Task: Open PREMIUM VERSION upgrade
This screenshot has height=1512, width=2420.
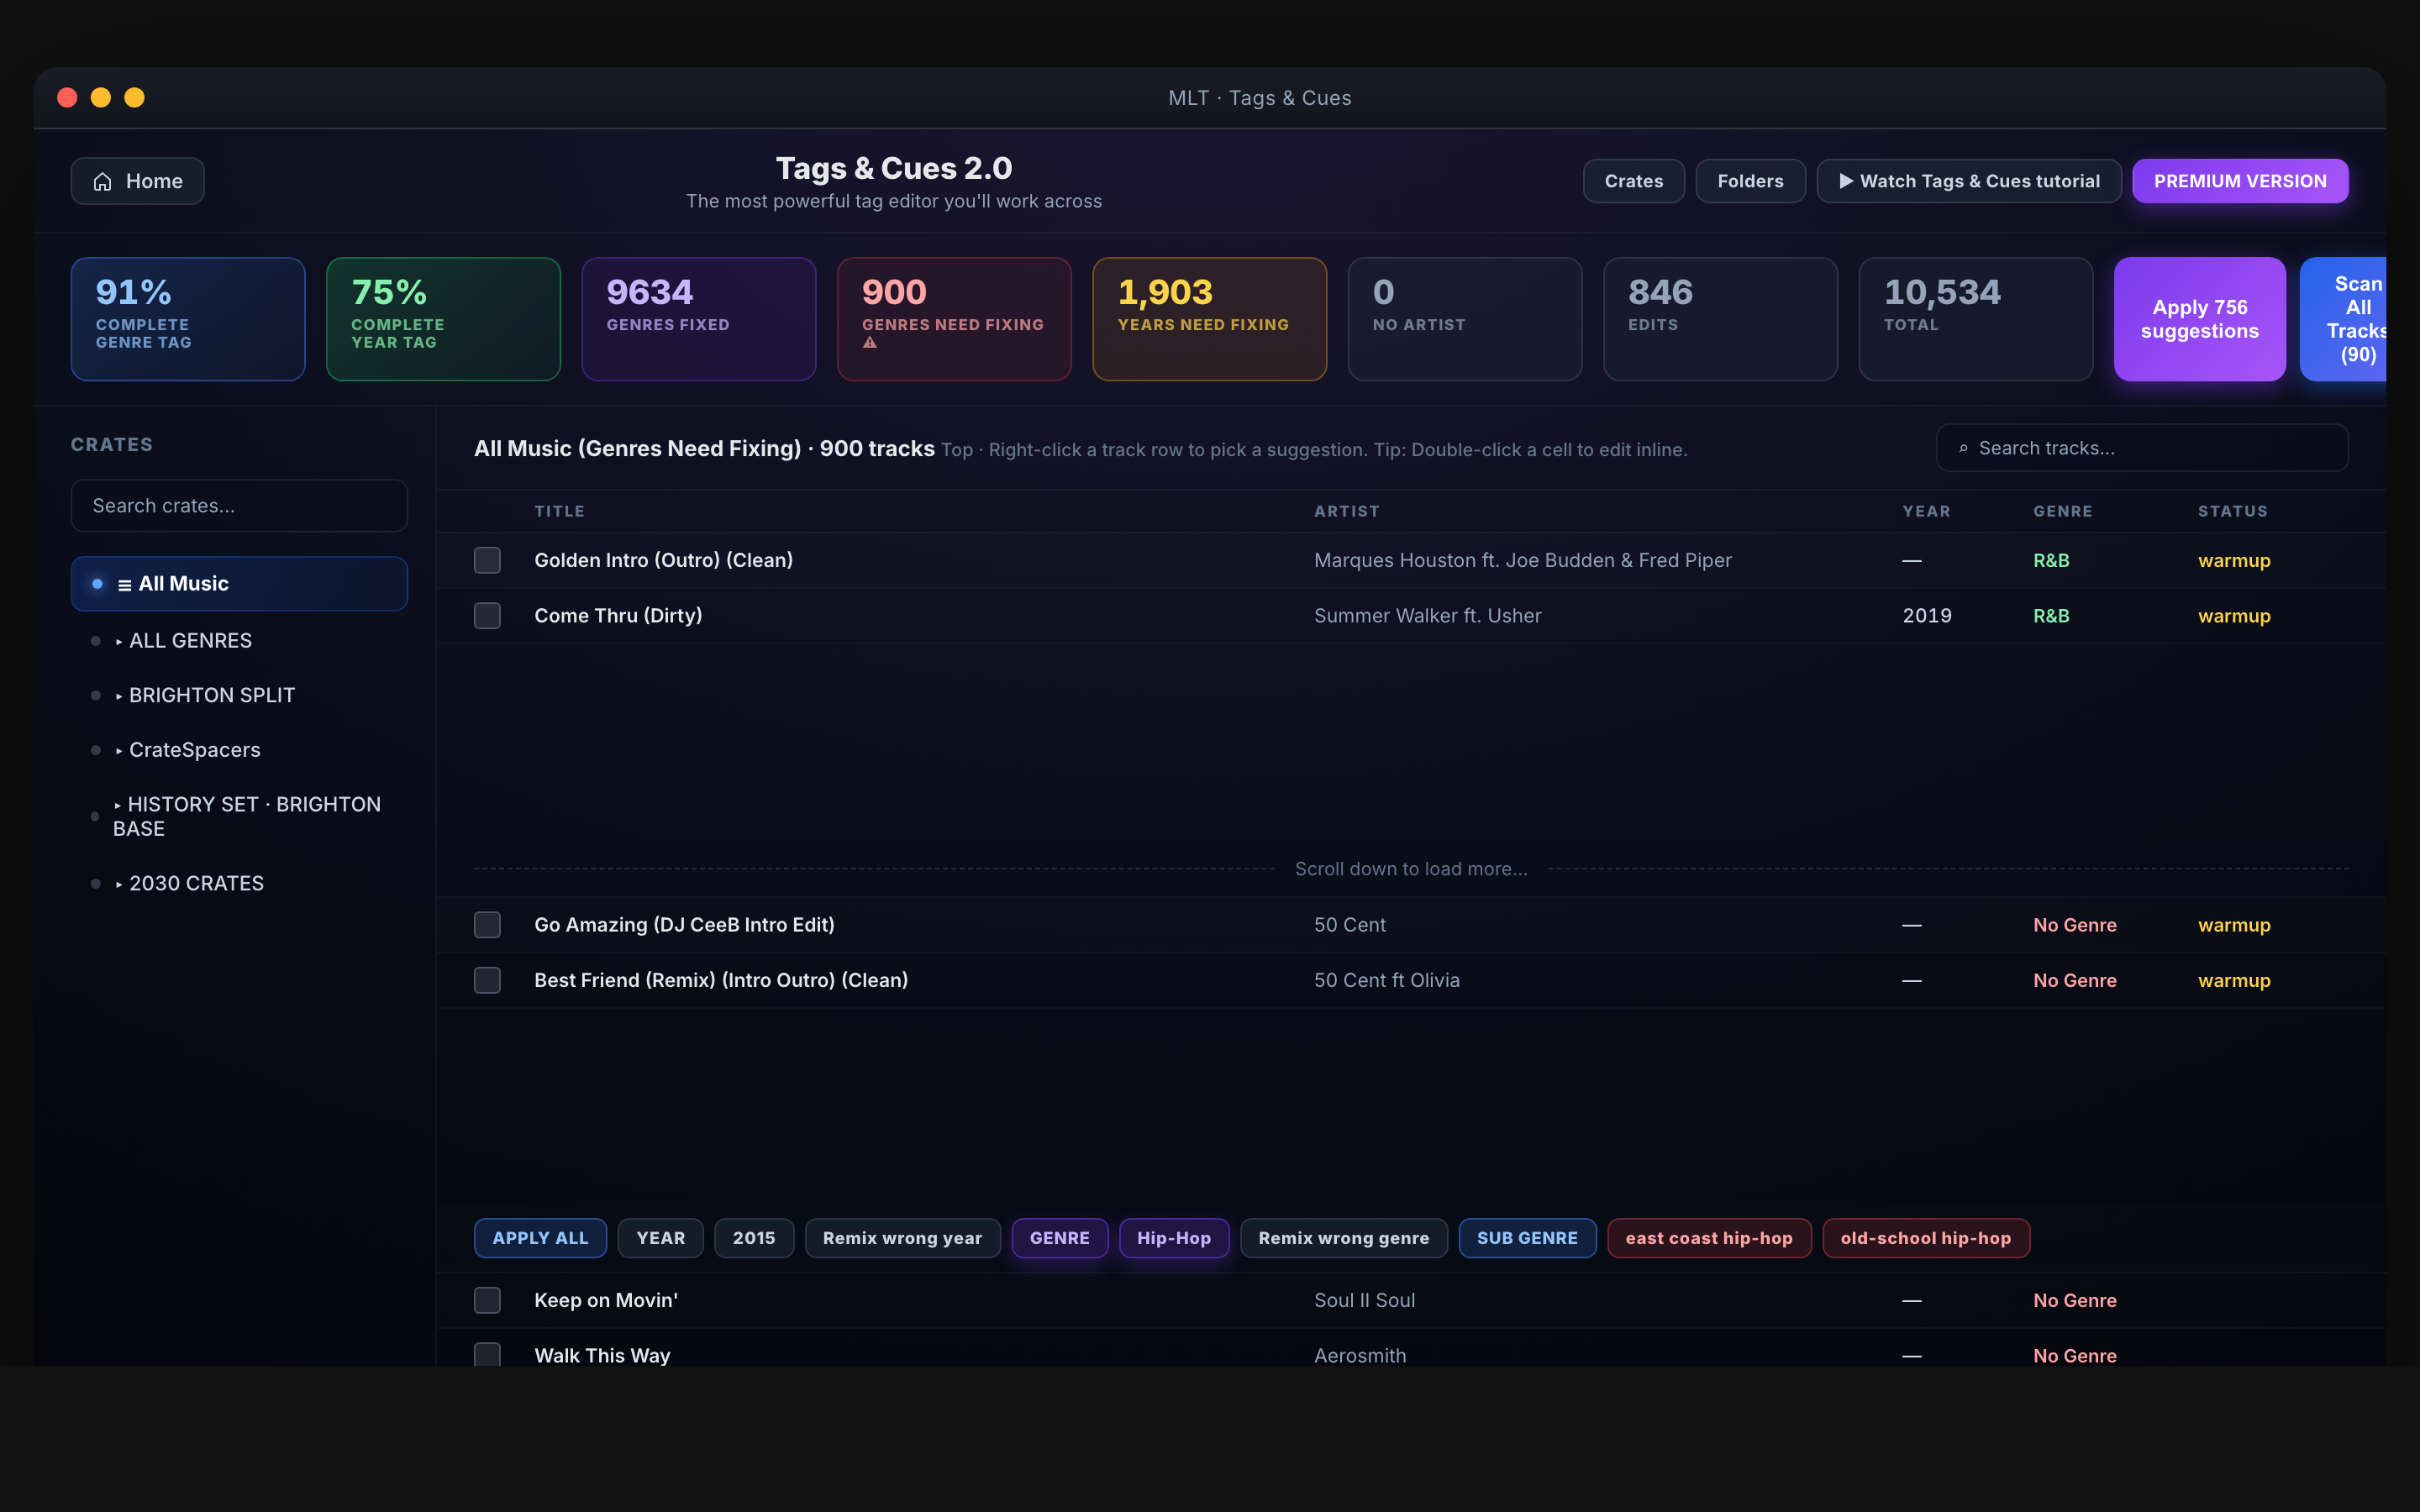Action: (2240, 181)
